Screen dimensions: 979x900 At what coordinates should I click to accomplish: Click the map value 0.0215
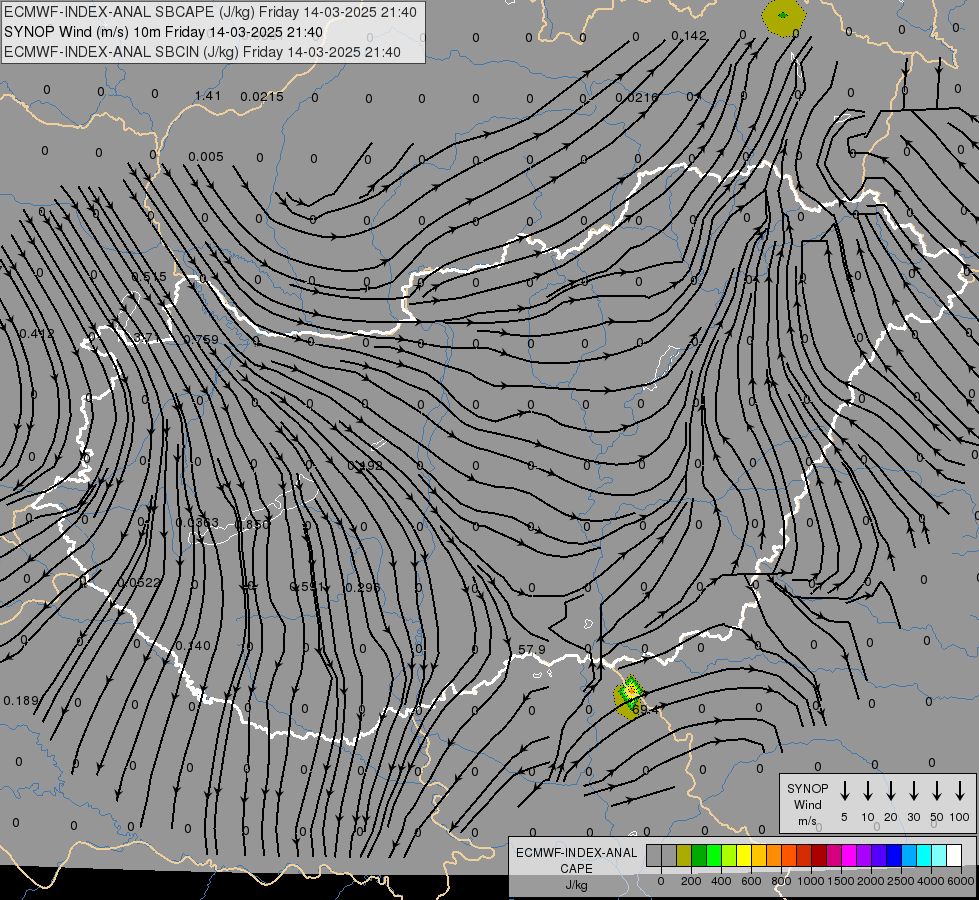pyautogui.click(x=262, y=97)
